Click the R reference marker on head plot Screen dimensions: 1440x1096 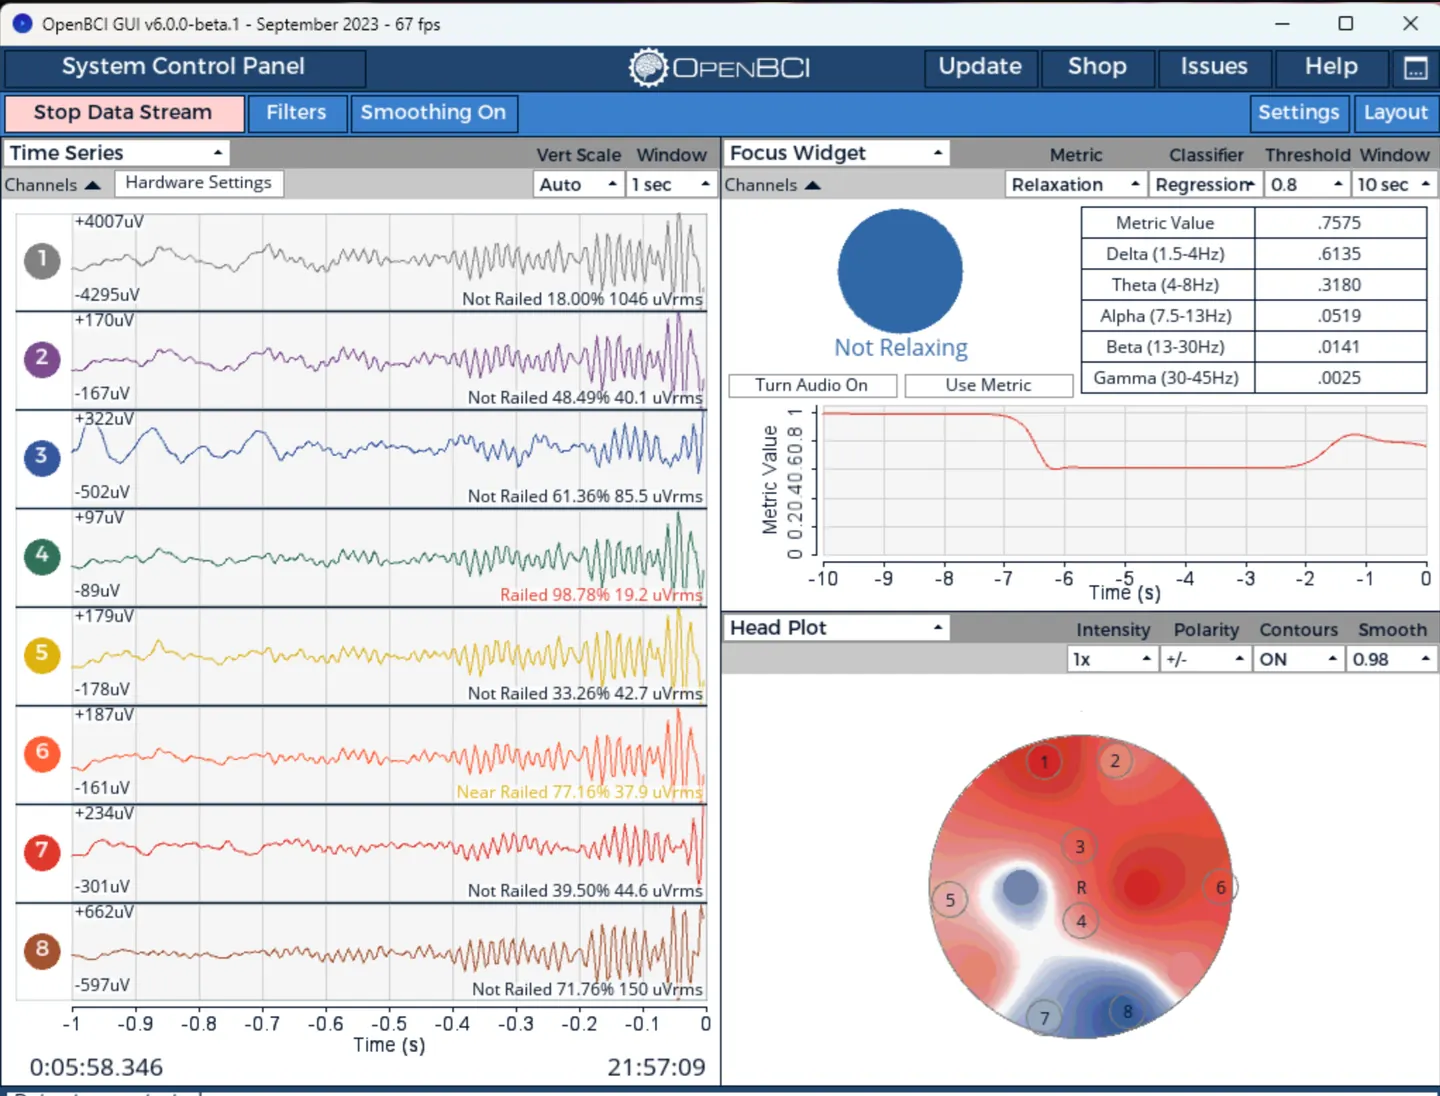1081,887
